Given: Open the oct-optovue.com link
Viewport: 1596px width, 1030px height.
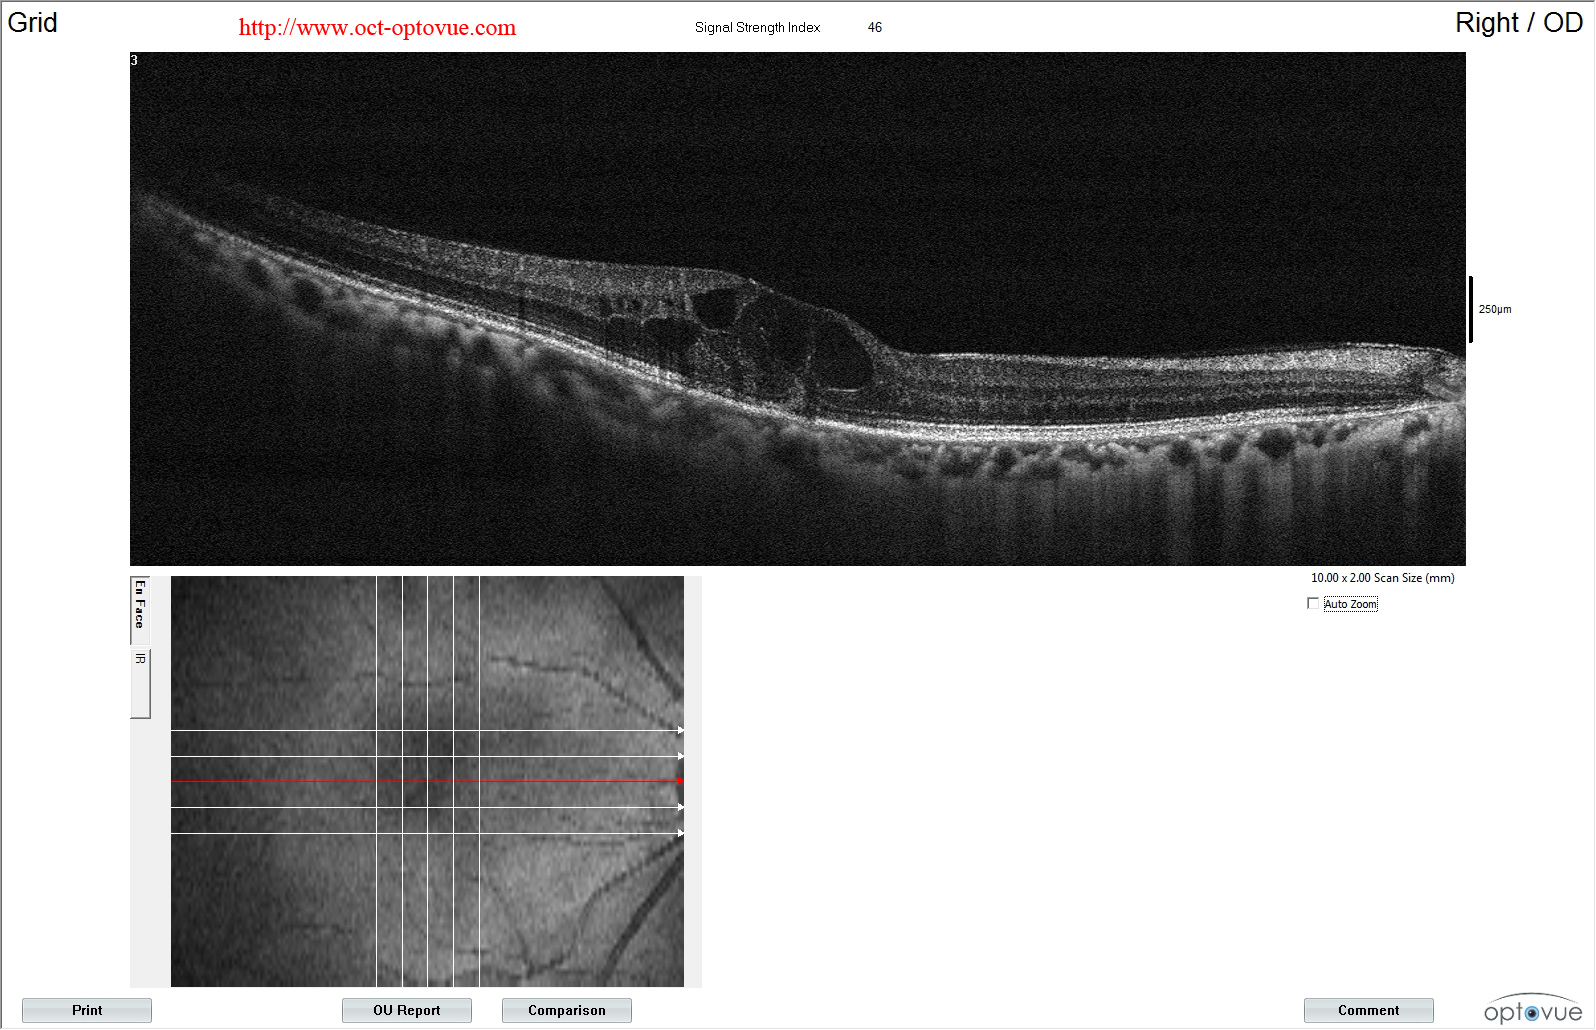Looking at the screenshot, I should click(x=377, y=27).
